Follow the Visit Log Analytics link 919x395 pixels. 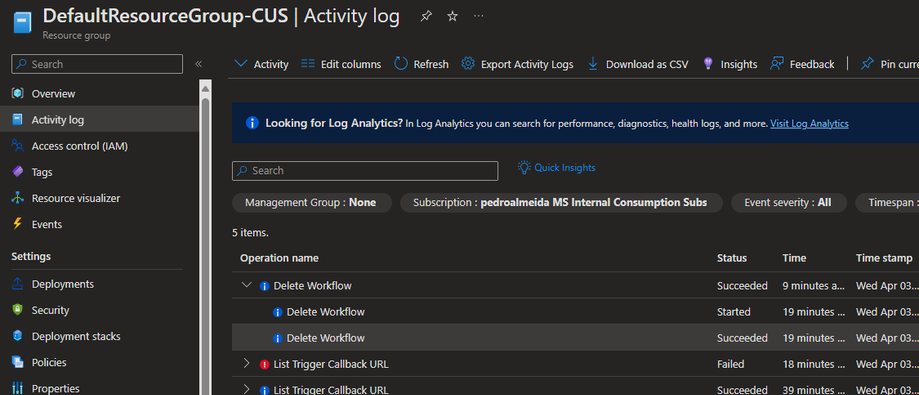coord(809,123)
